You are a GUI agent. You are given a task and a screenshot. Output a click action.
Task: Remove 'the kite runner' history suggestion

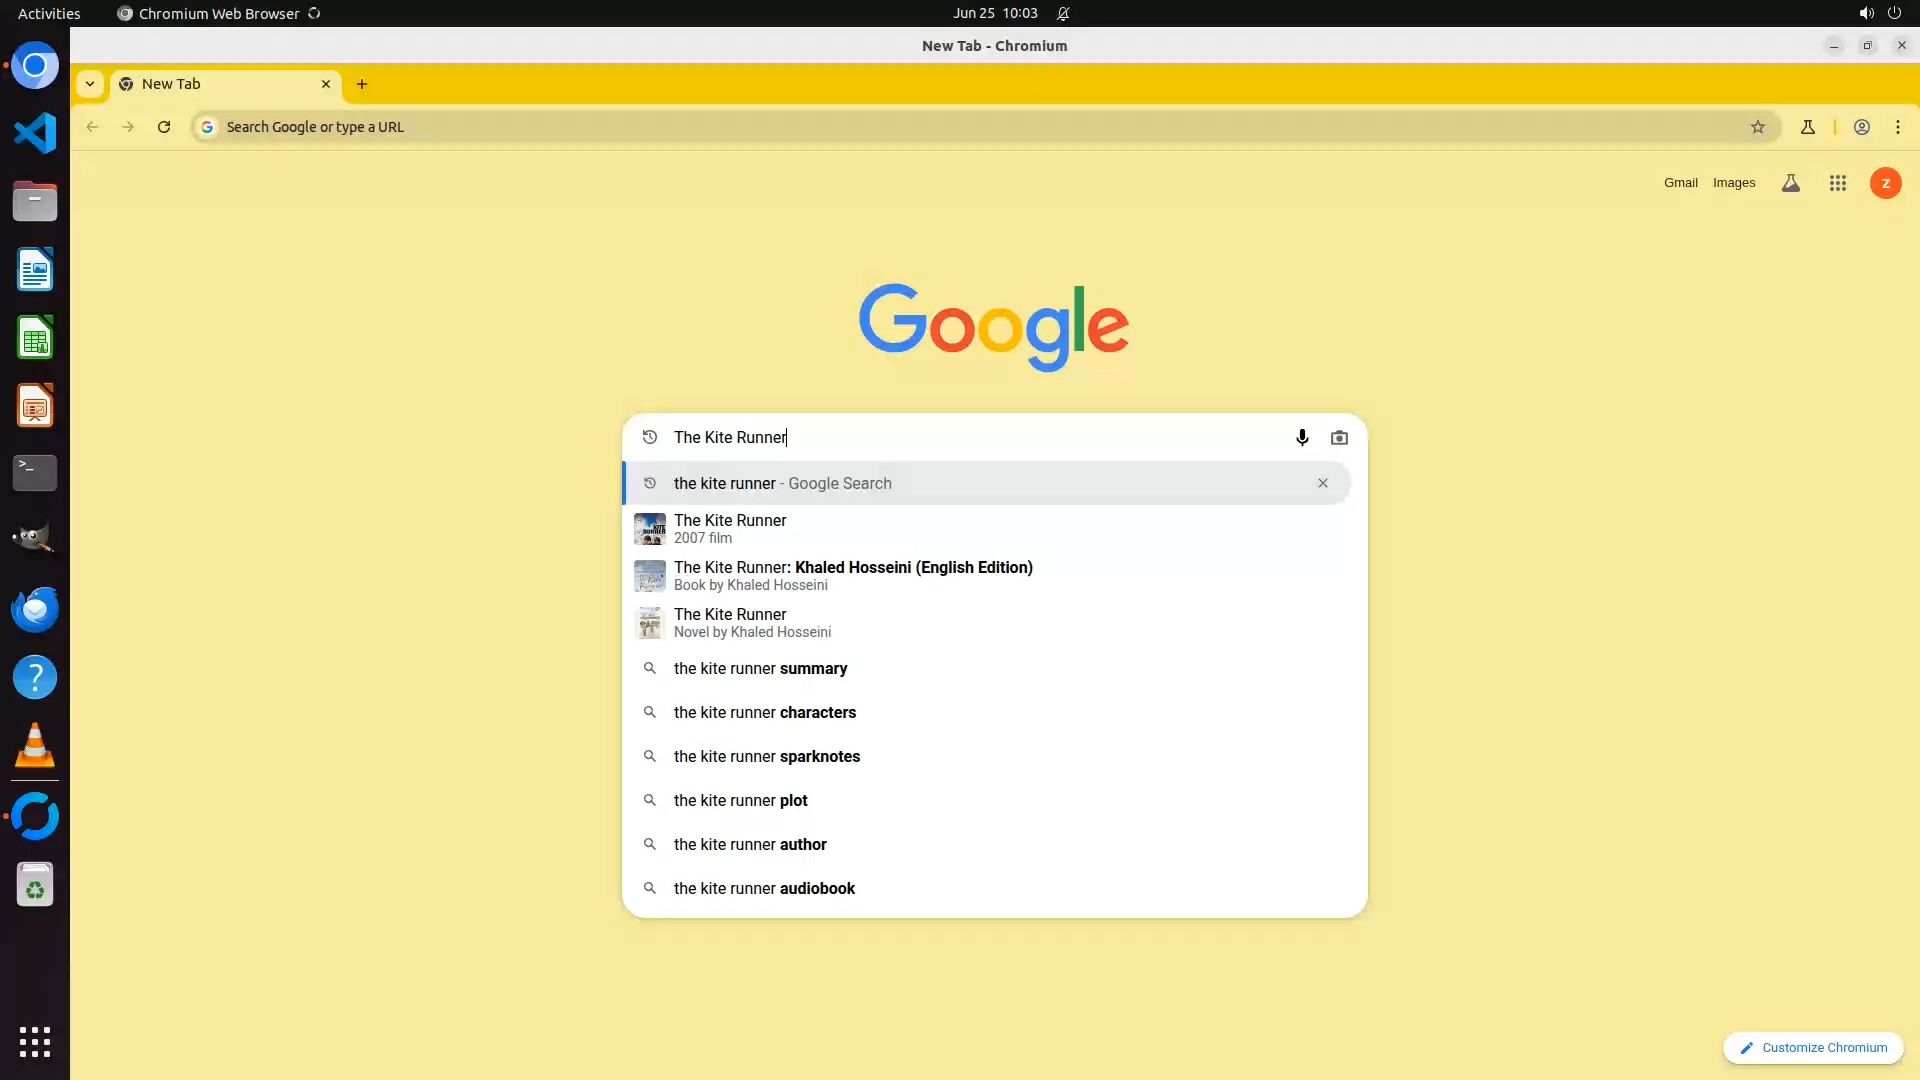1322,483
